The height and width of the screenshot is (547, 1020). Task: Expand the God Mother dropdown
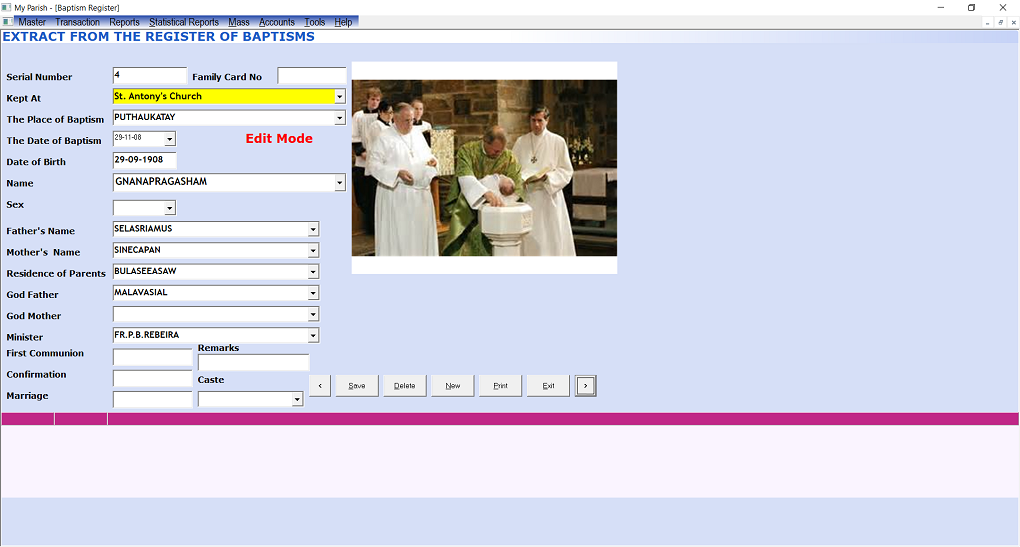[x=313, y=314]
